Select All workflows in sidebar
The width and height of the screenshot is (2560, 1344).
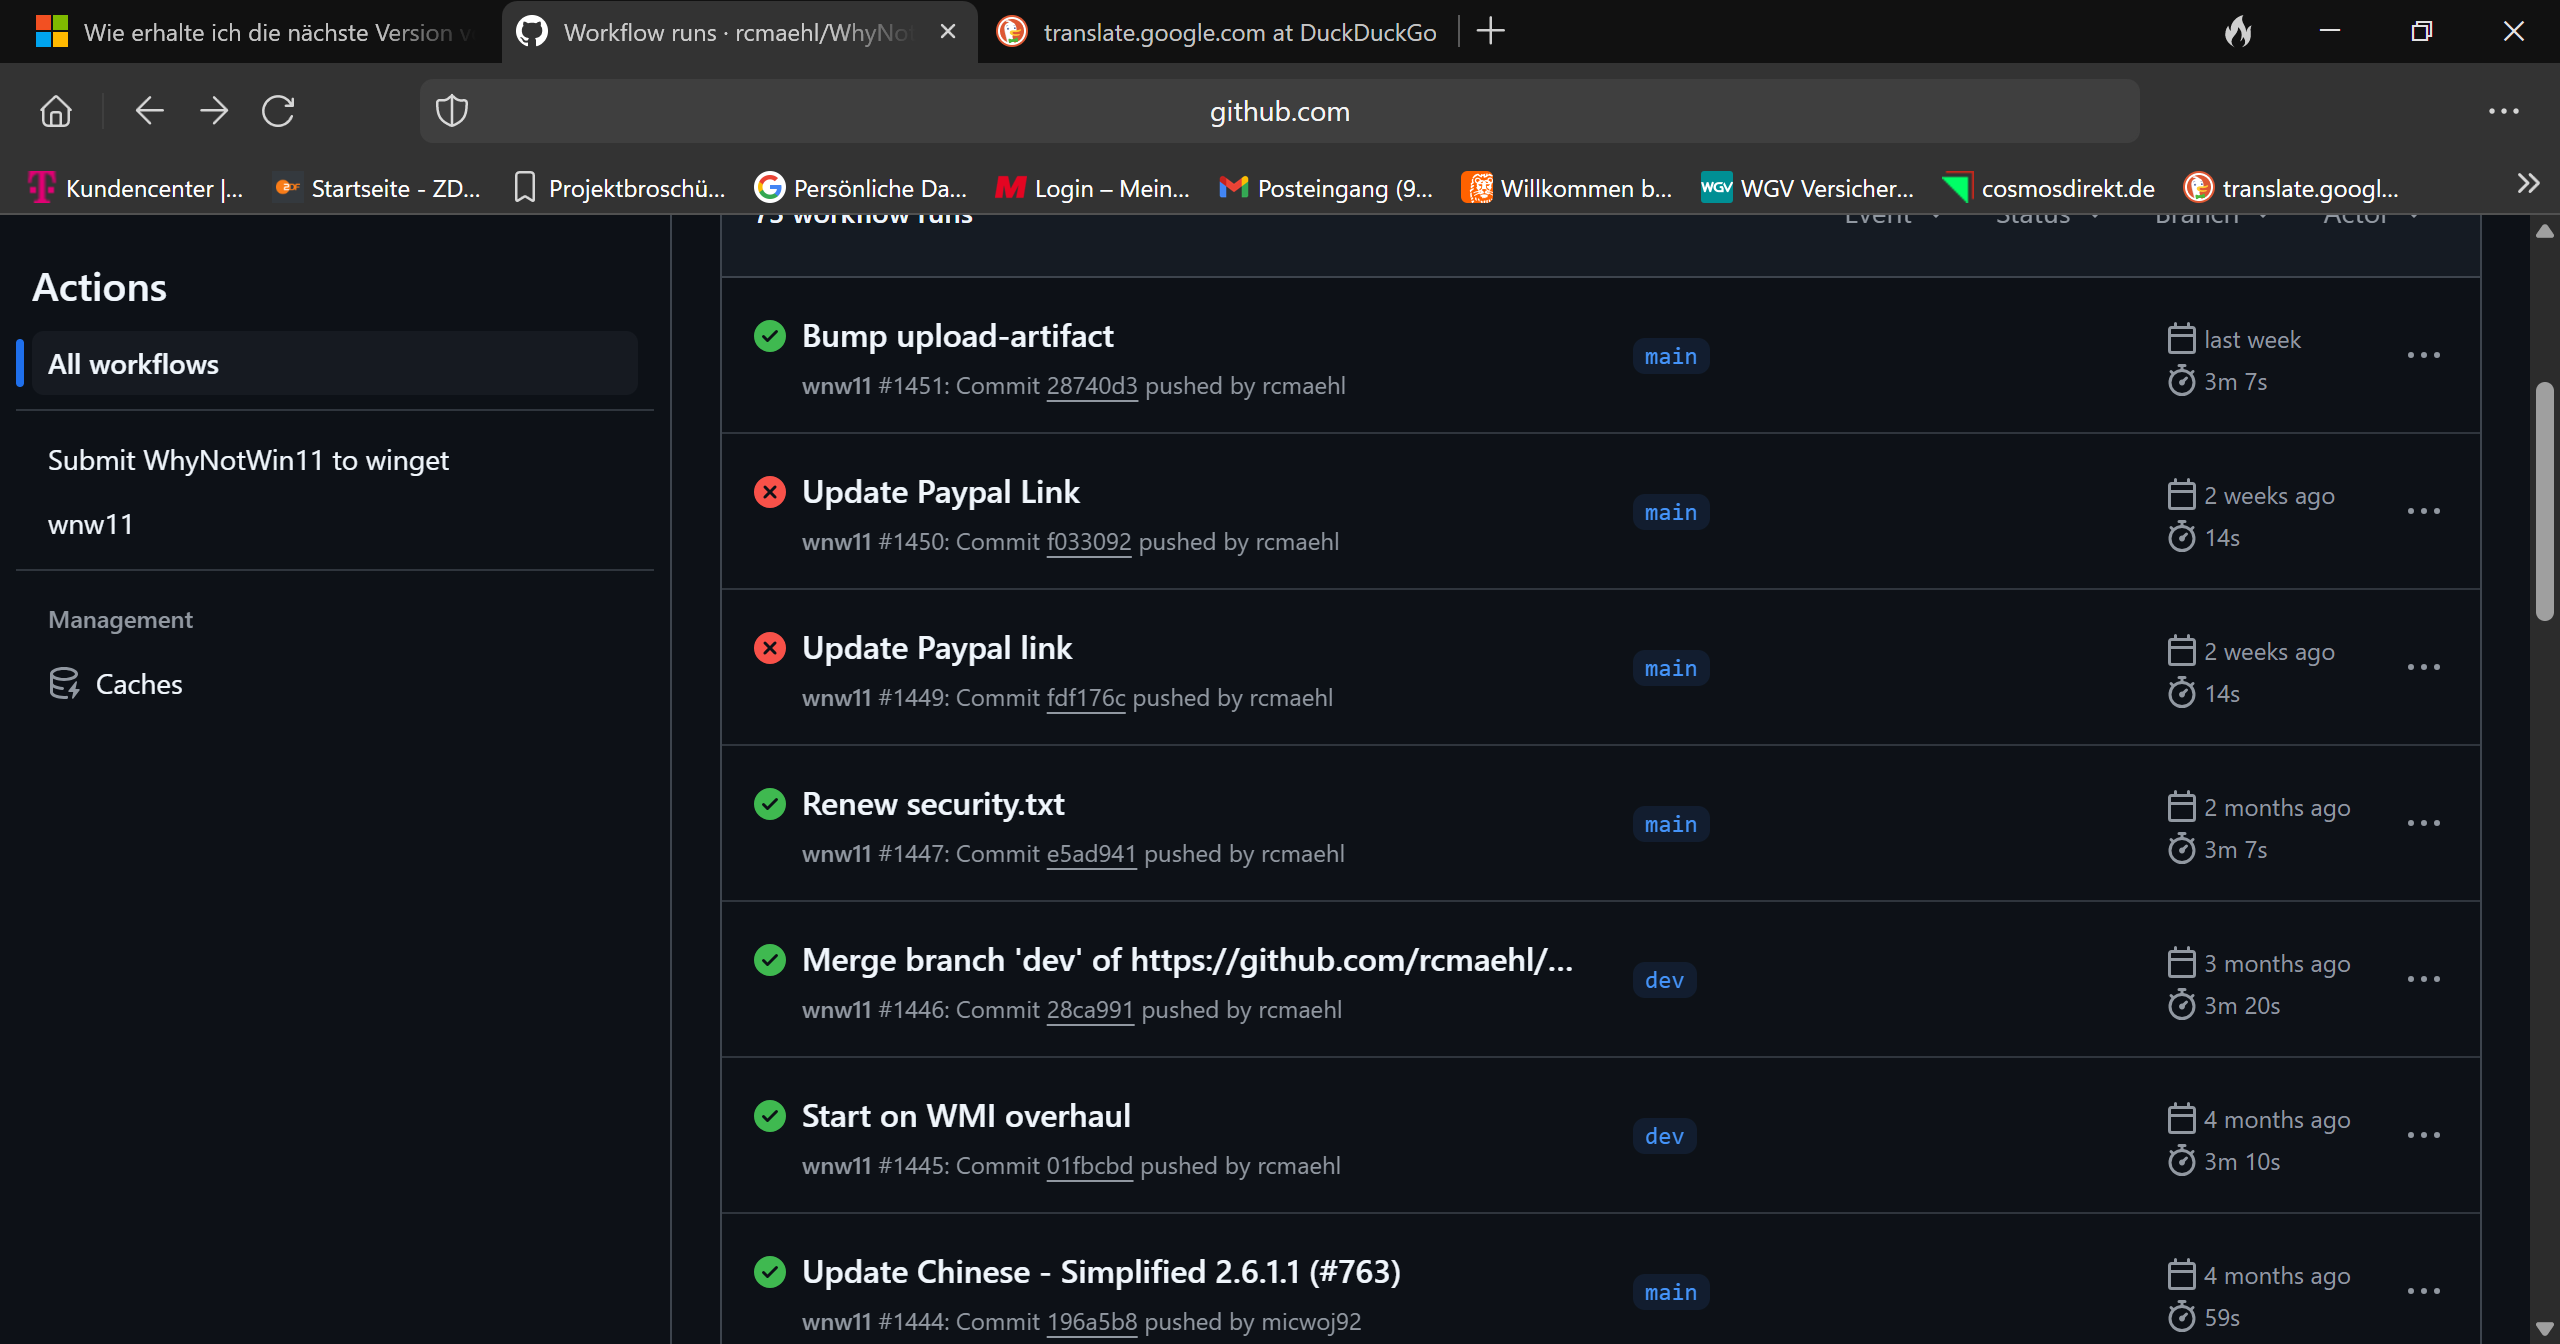click(334, 364)
